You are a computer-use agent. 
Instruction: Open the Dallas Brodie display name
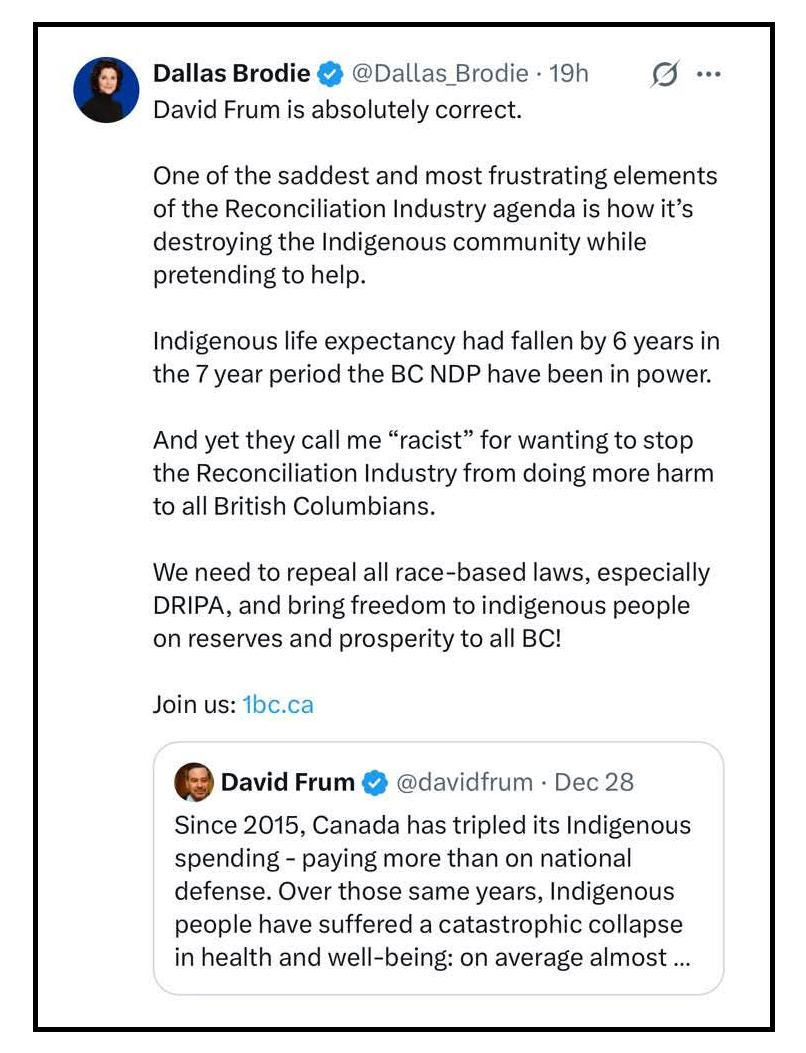click(x=232, y=74)
